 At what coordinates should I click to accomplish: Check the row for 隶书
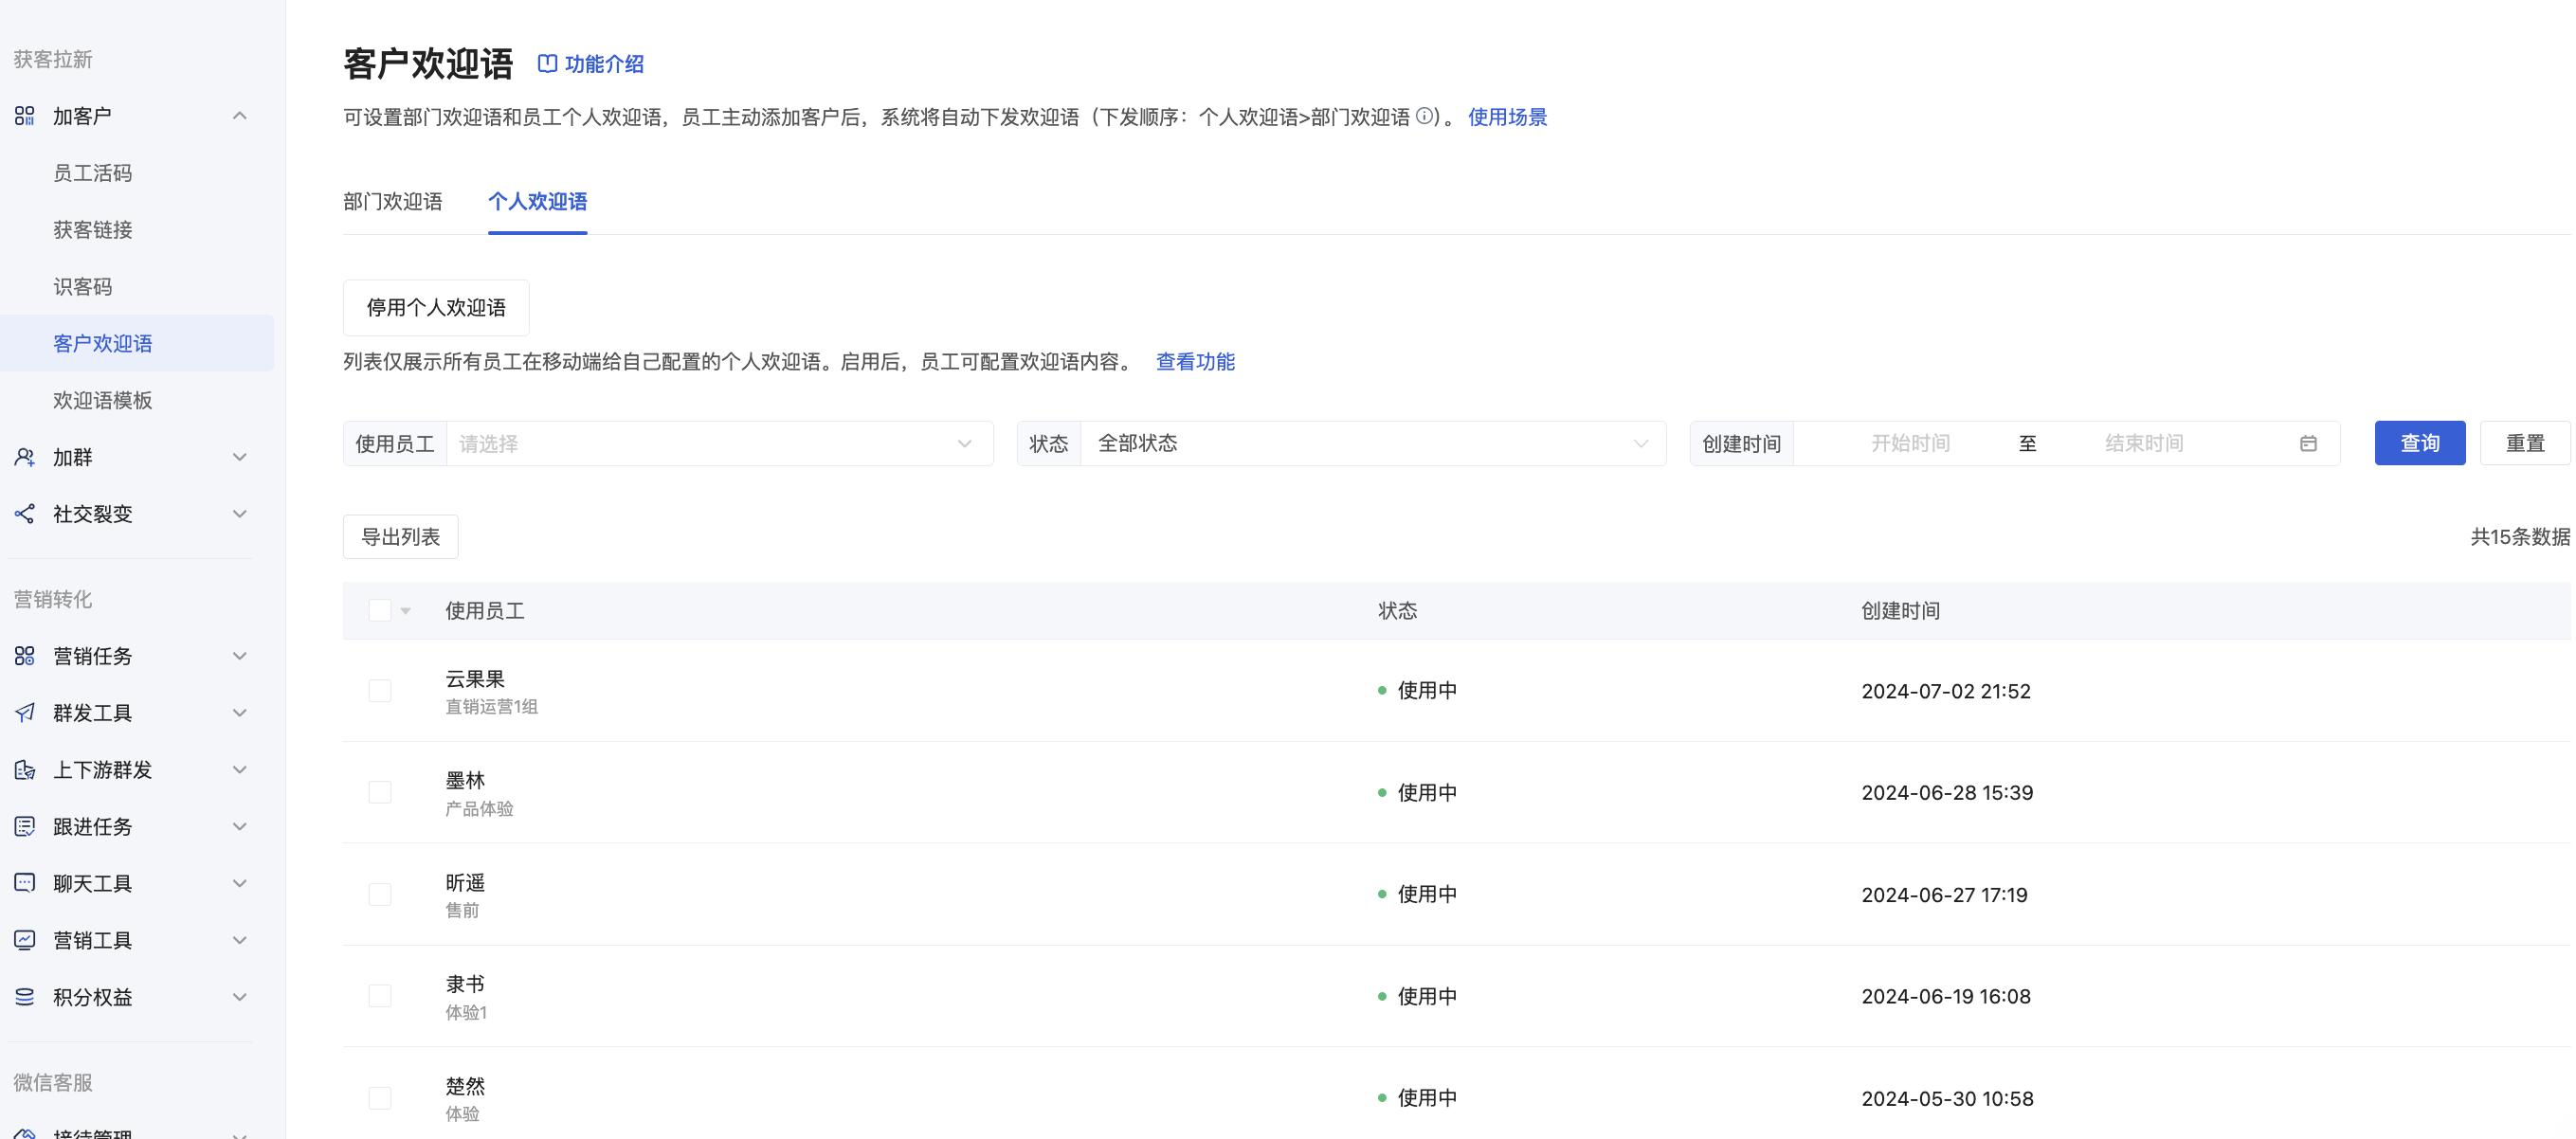[x=380, y=996]
